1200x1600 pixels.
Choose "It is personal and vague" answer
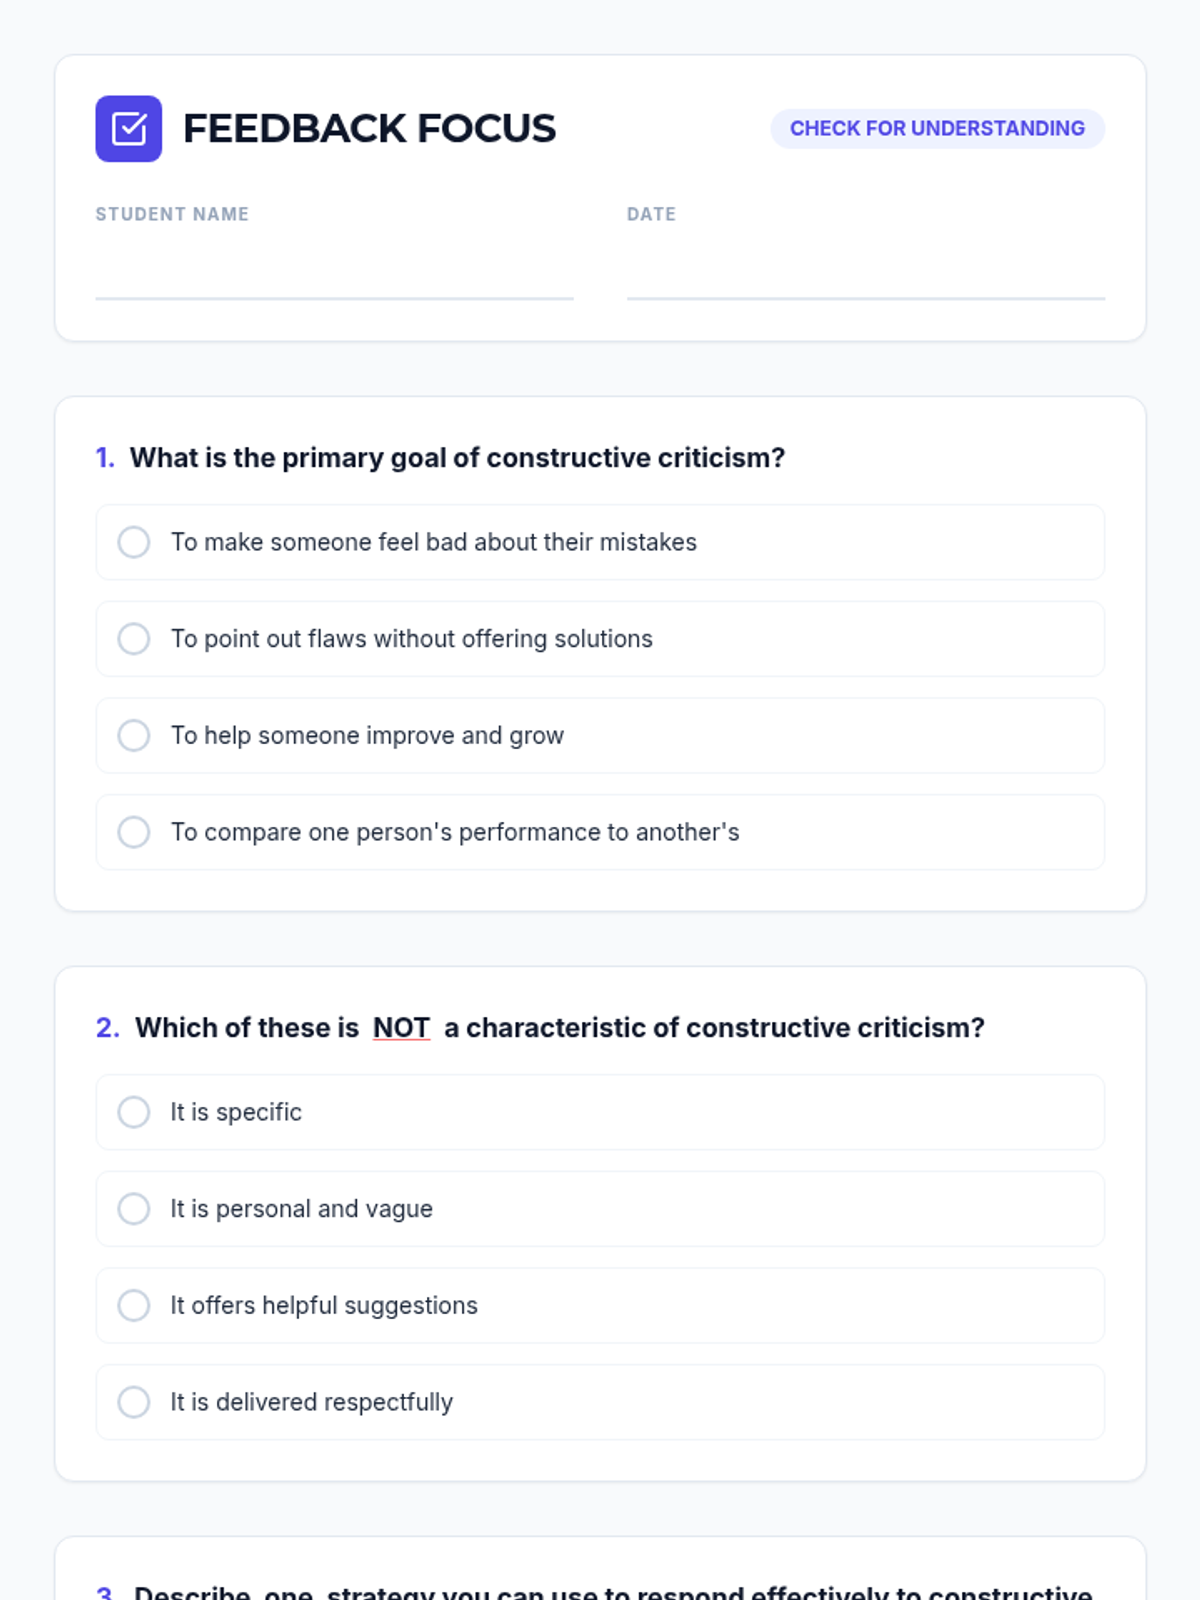click(x=134, y=1209)
